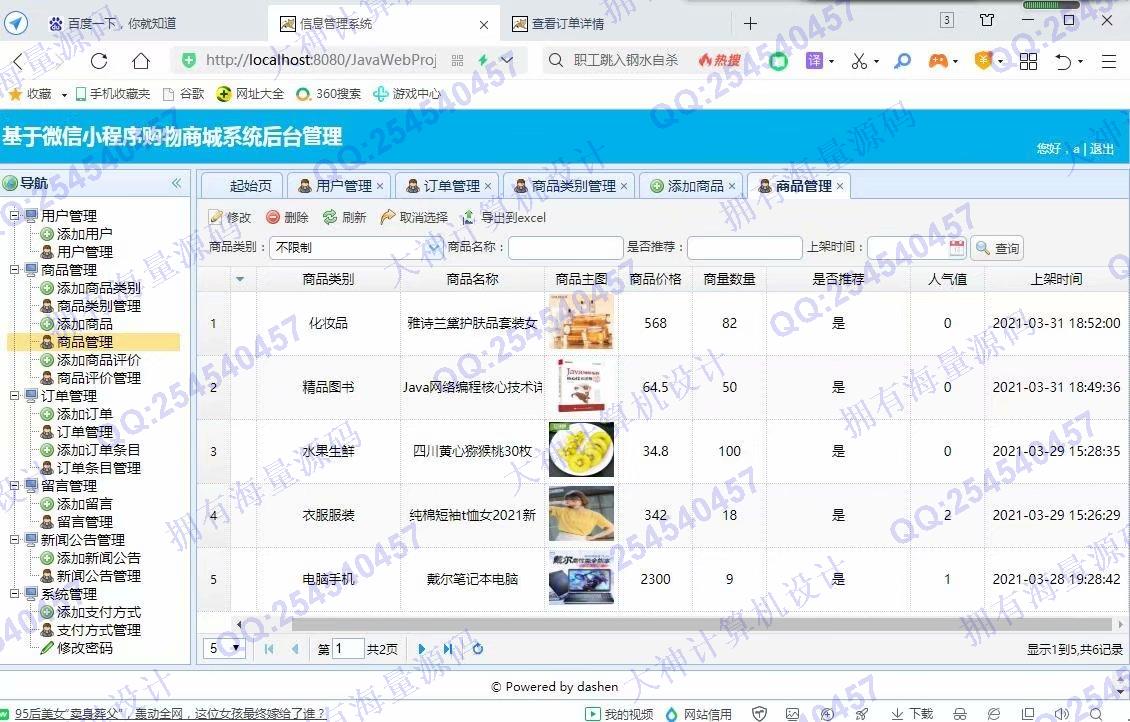1130x722 pixels.
Task: Collapse the 订单管理 tree node
Action: [14, 396]
